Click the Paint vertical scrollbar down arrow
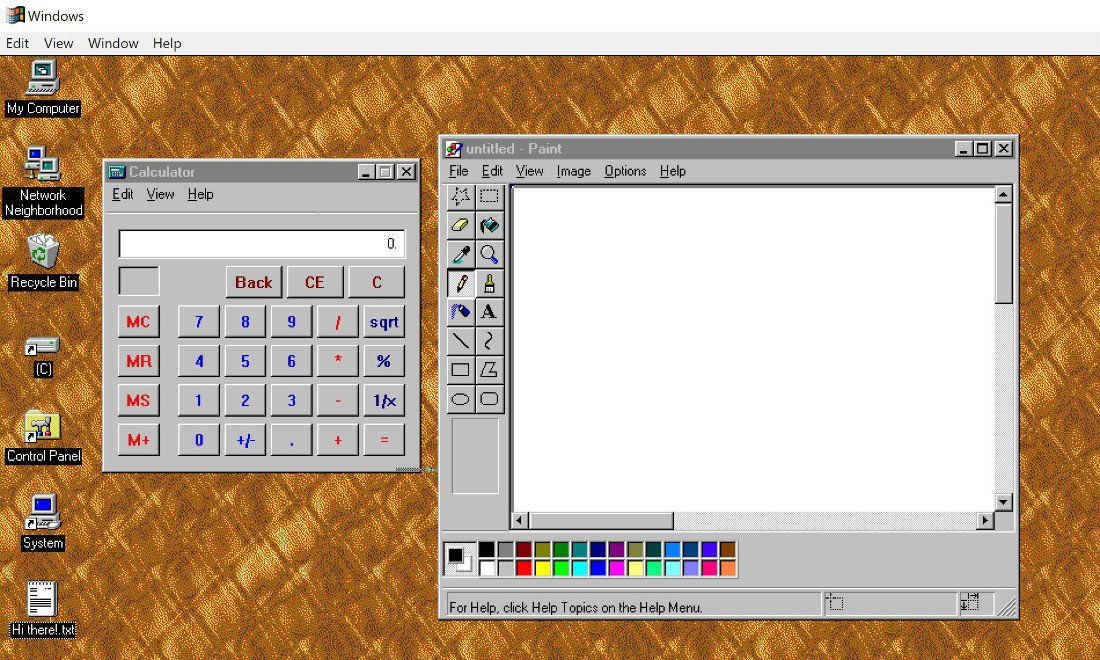The height and width of the screenshot is (660, 1100). (1004, 501)
